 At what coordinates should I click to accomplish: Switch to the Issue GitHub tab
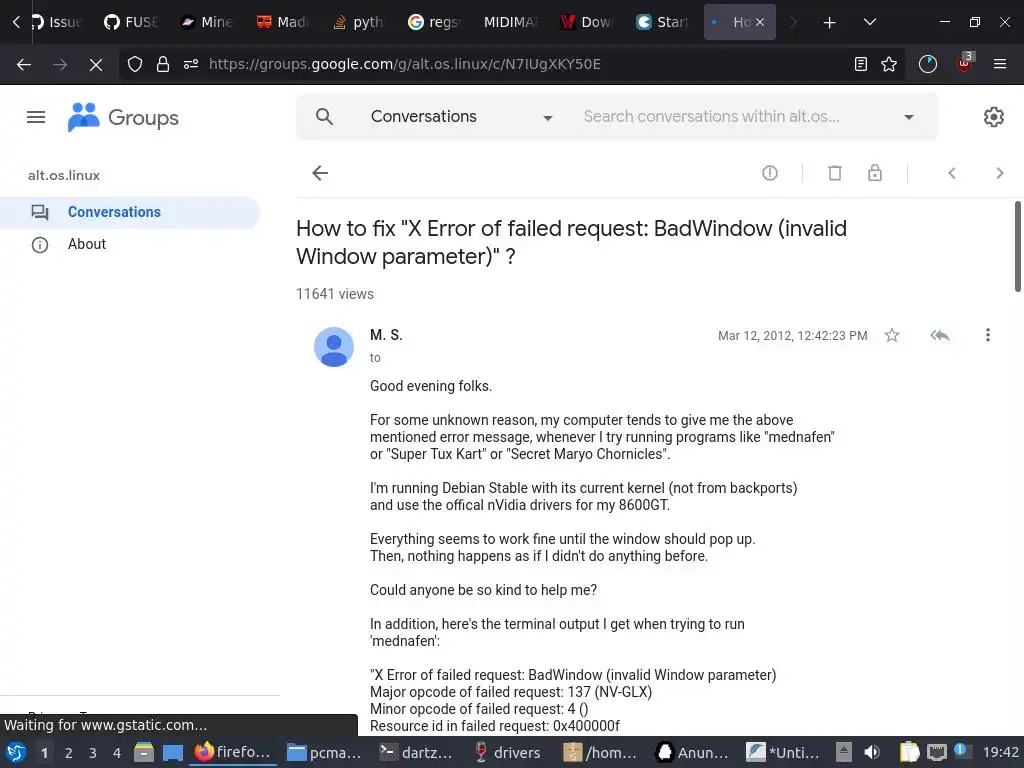coord(56,22)
